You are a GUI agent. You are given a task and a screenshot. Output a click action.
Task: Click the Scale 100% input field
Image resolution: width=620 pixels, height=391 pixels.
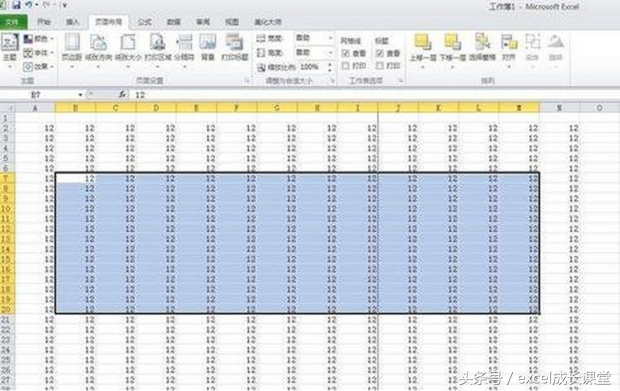[312, 67]
